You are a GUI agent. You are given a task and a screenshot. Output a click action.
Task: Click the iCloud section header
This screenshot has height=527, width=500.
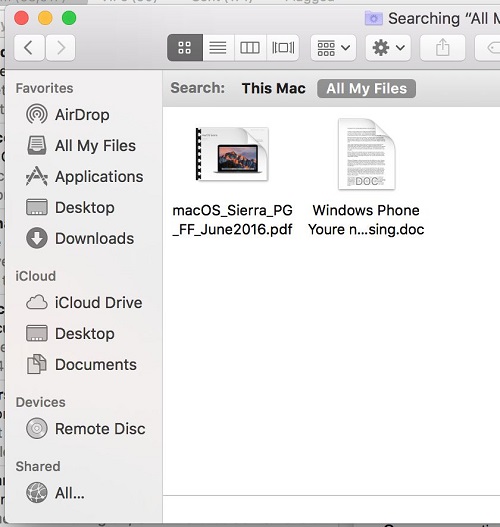36,276
